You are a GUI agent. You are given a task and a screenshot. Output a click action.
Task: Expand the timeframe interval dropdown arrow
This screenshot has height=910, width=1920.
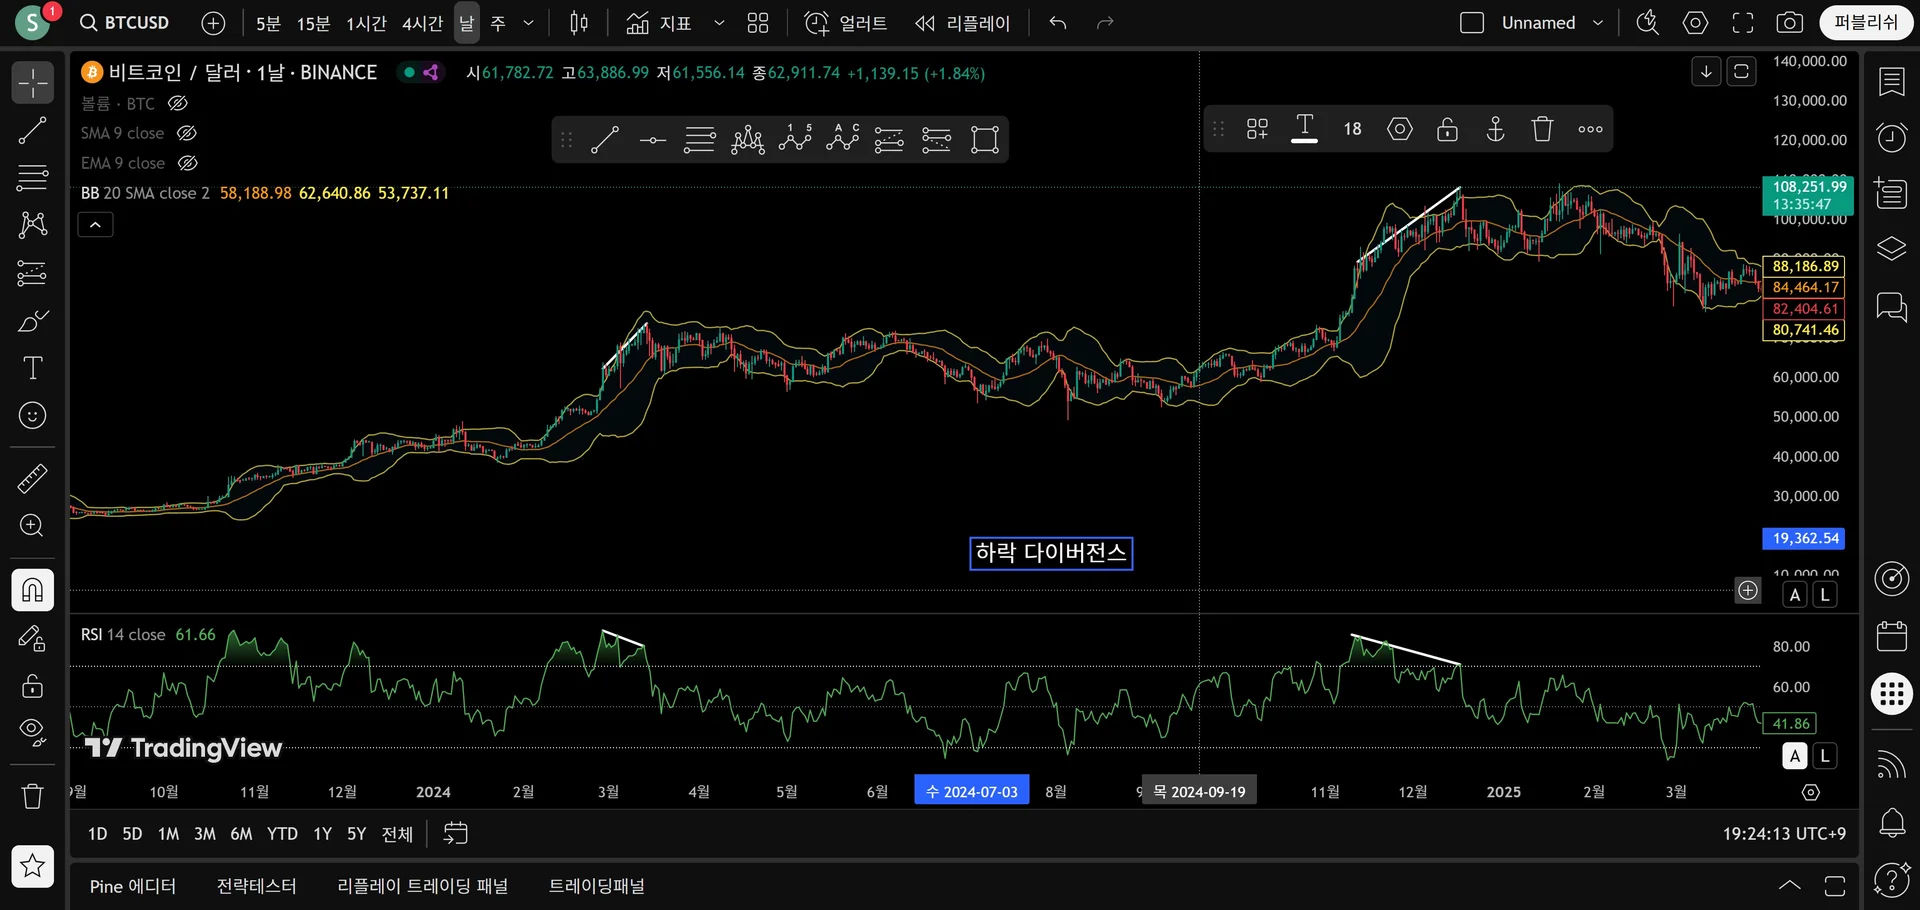(x=529, y=23)
